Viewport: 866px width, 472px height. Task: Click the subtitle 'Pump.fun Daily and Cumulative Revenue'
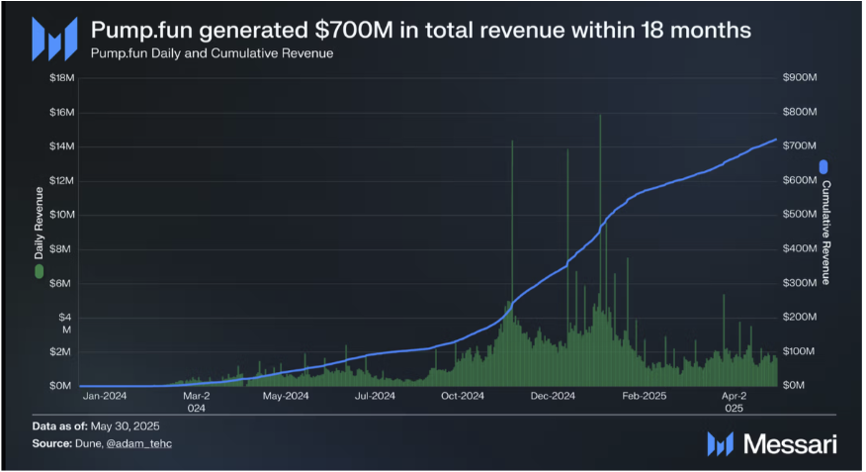pyautogui.click(x=212, y=54)
